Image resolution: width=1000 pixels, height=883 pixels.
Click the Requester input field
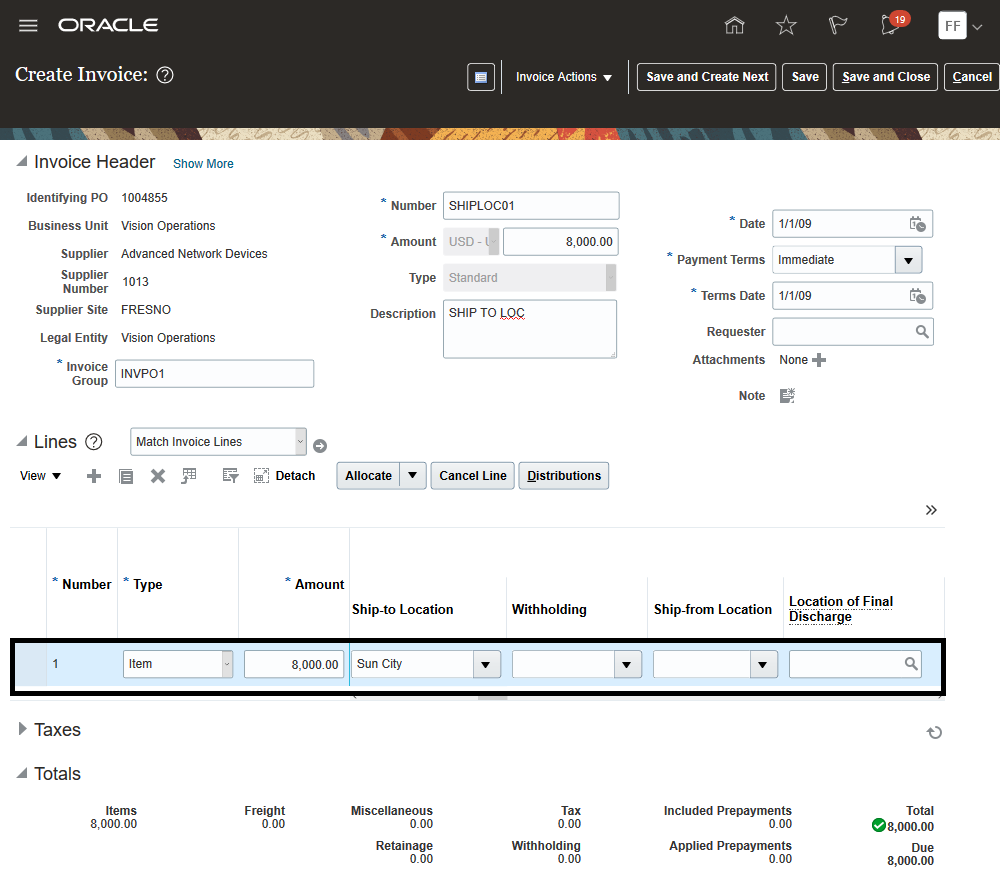click(853, 332)
